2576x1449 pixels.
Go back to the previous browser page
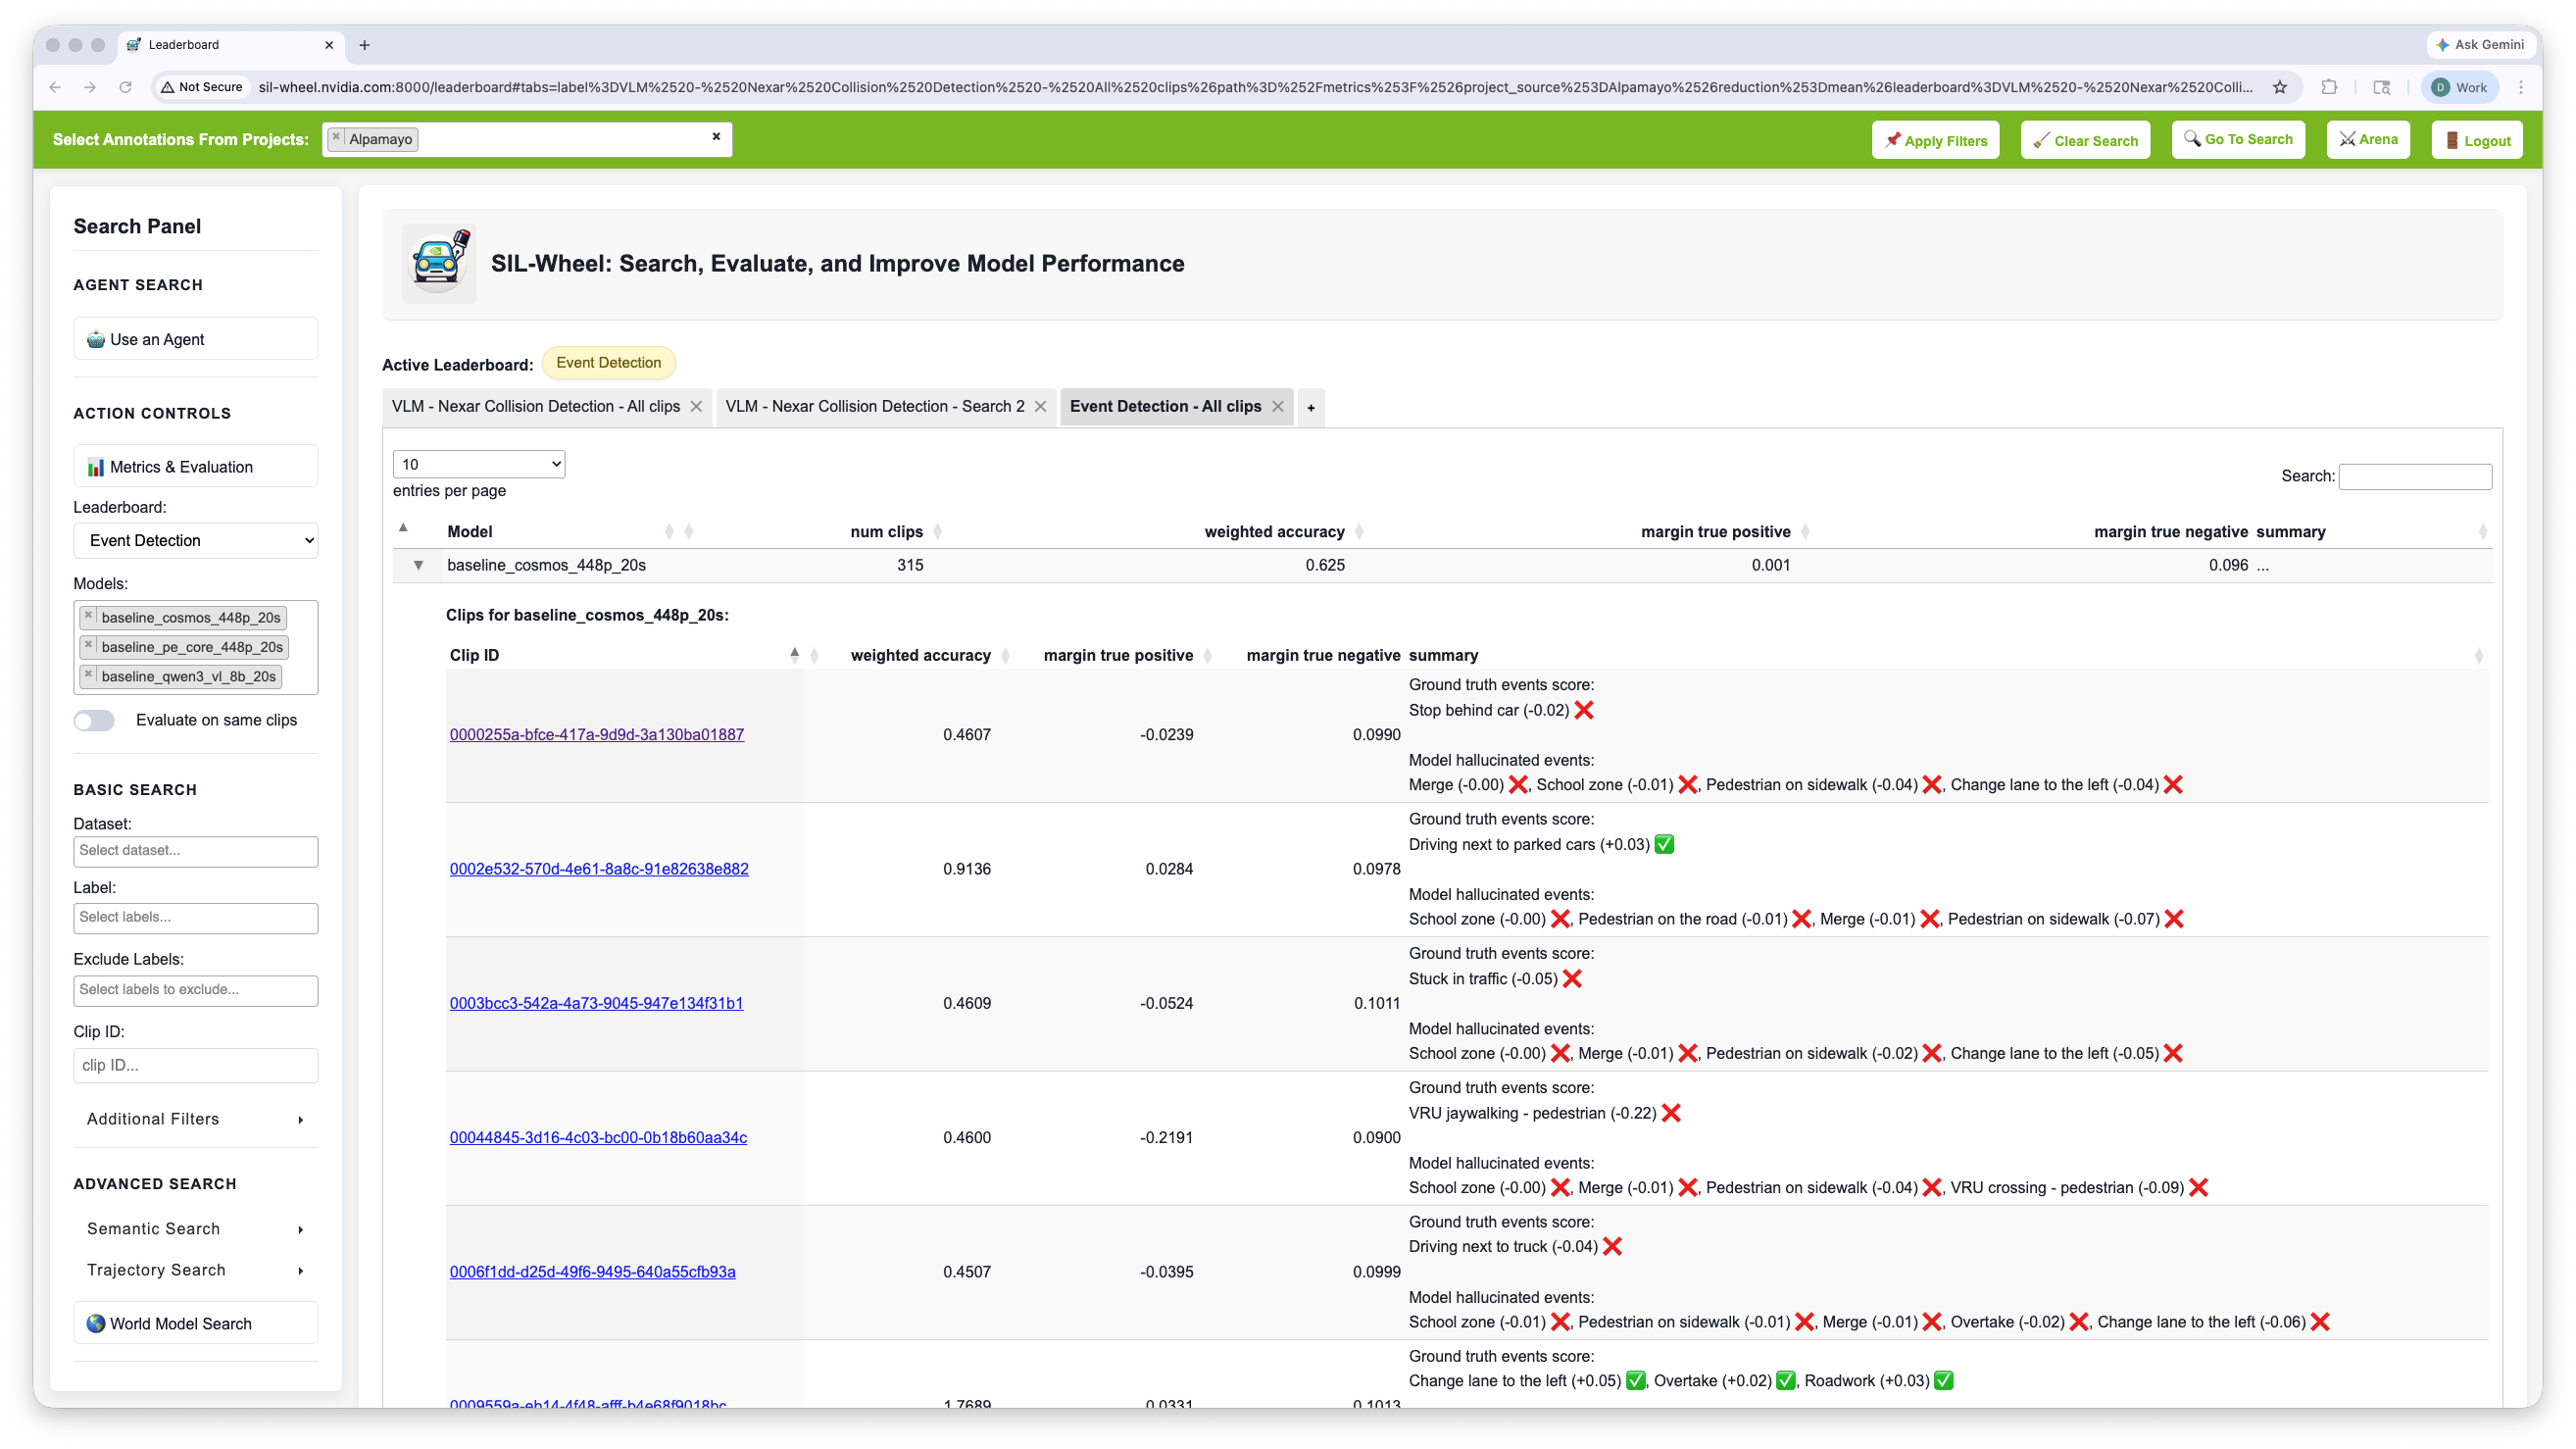tap(55, 87)
